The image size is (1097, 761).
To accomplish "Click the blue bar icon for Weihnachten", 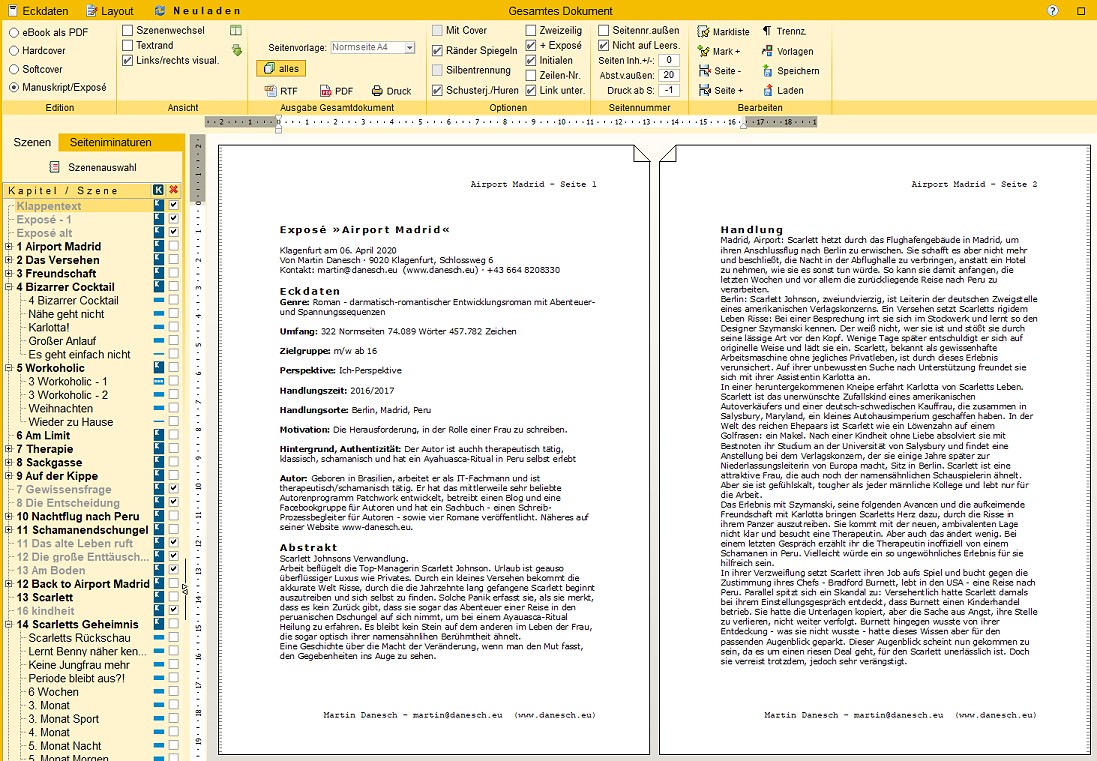I will tap(159, 408).
